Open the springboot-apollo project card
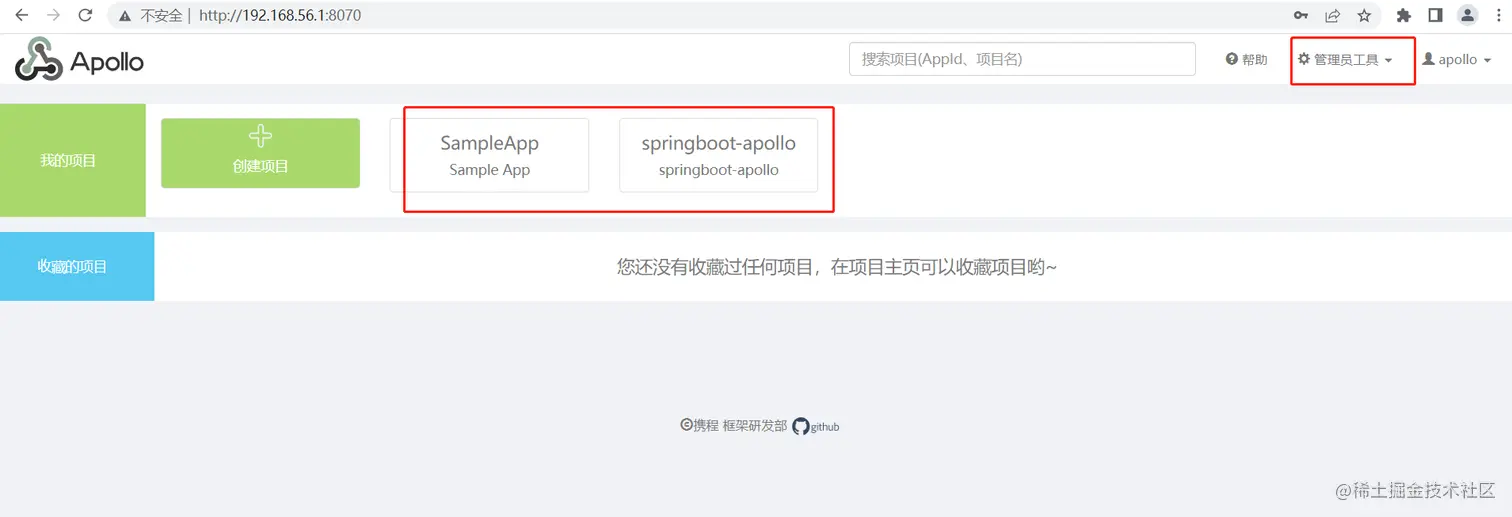Viewport: 1512px width, 517px height. [x=718, y=155]
